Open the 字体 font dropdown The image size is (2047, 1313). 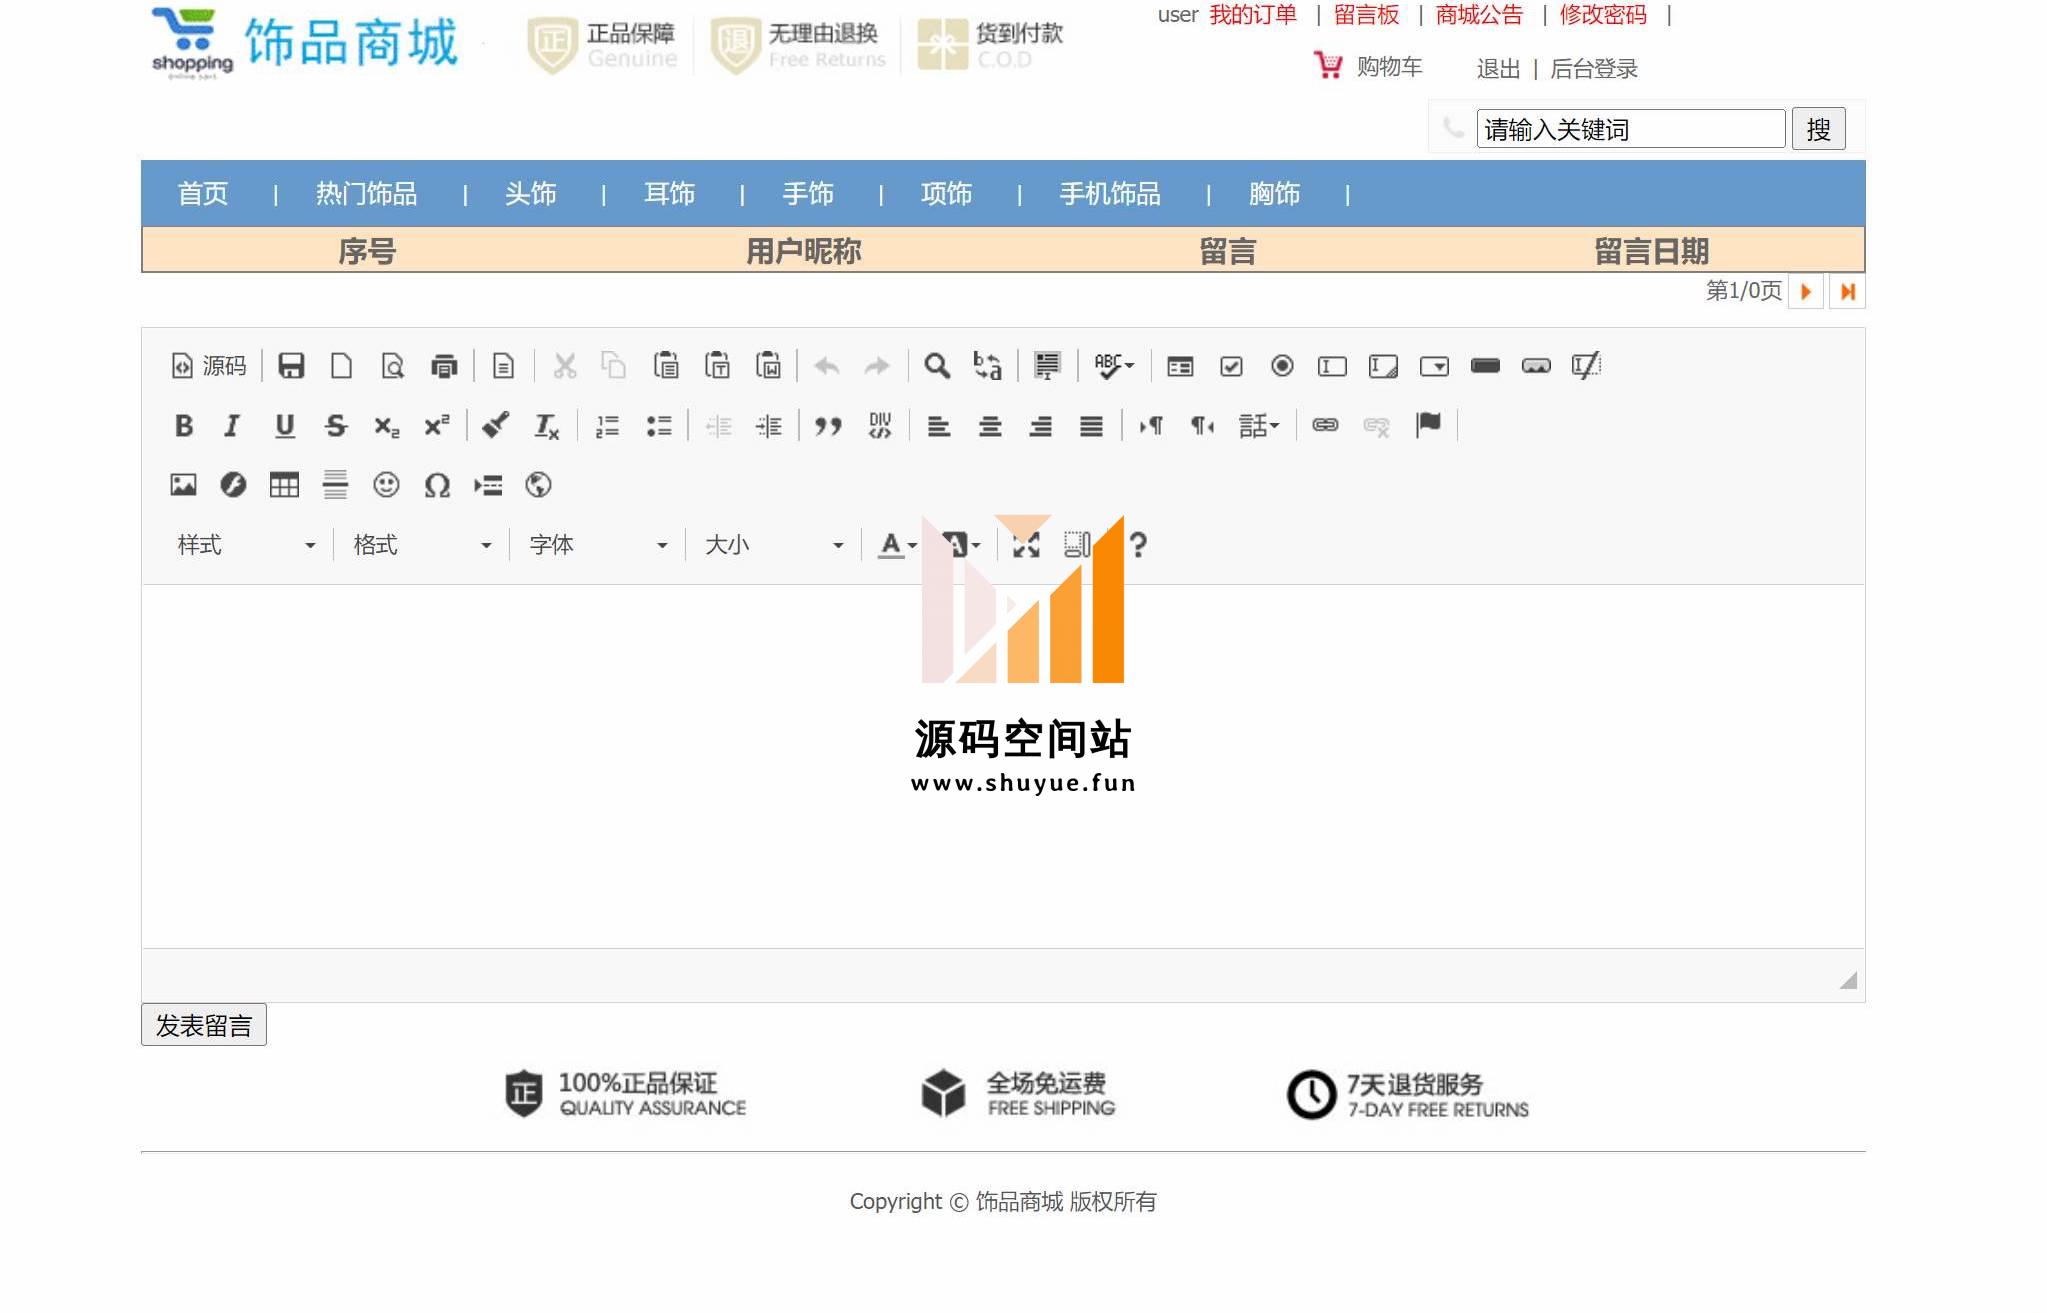point(598,545)
